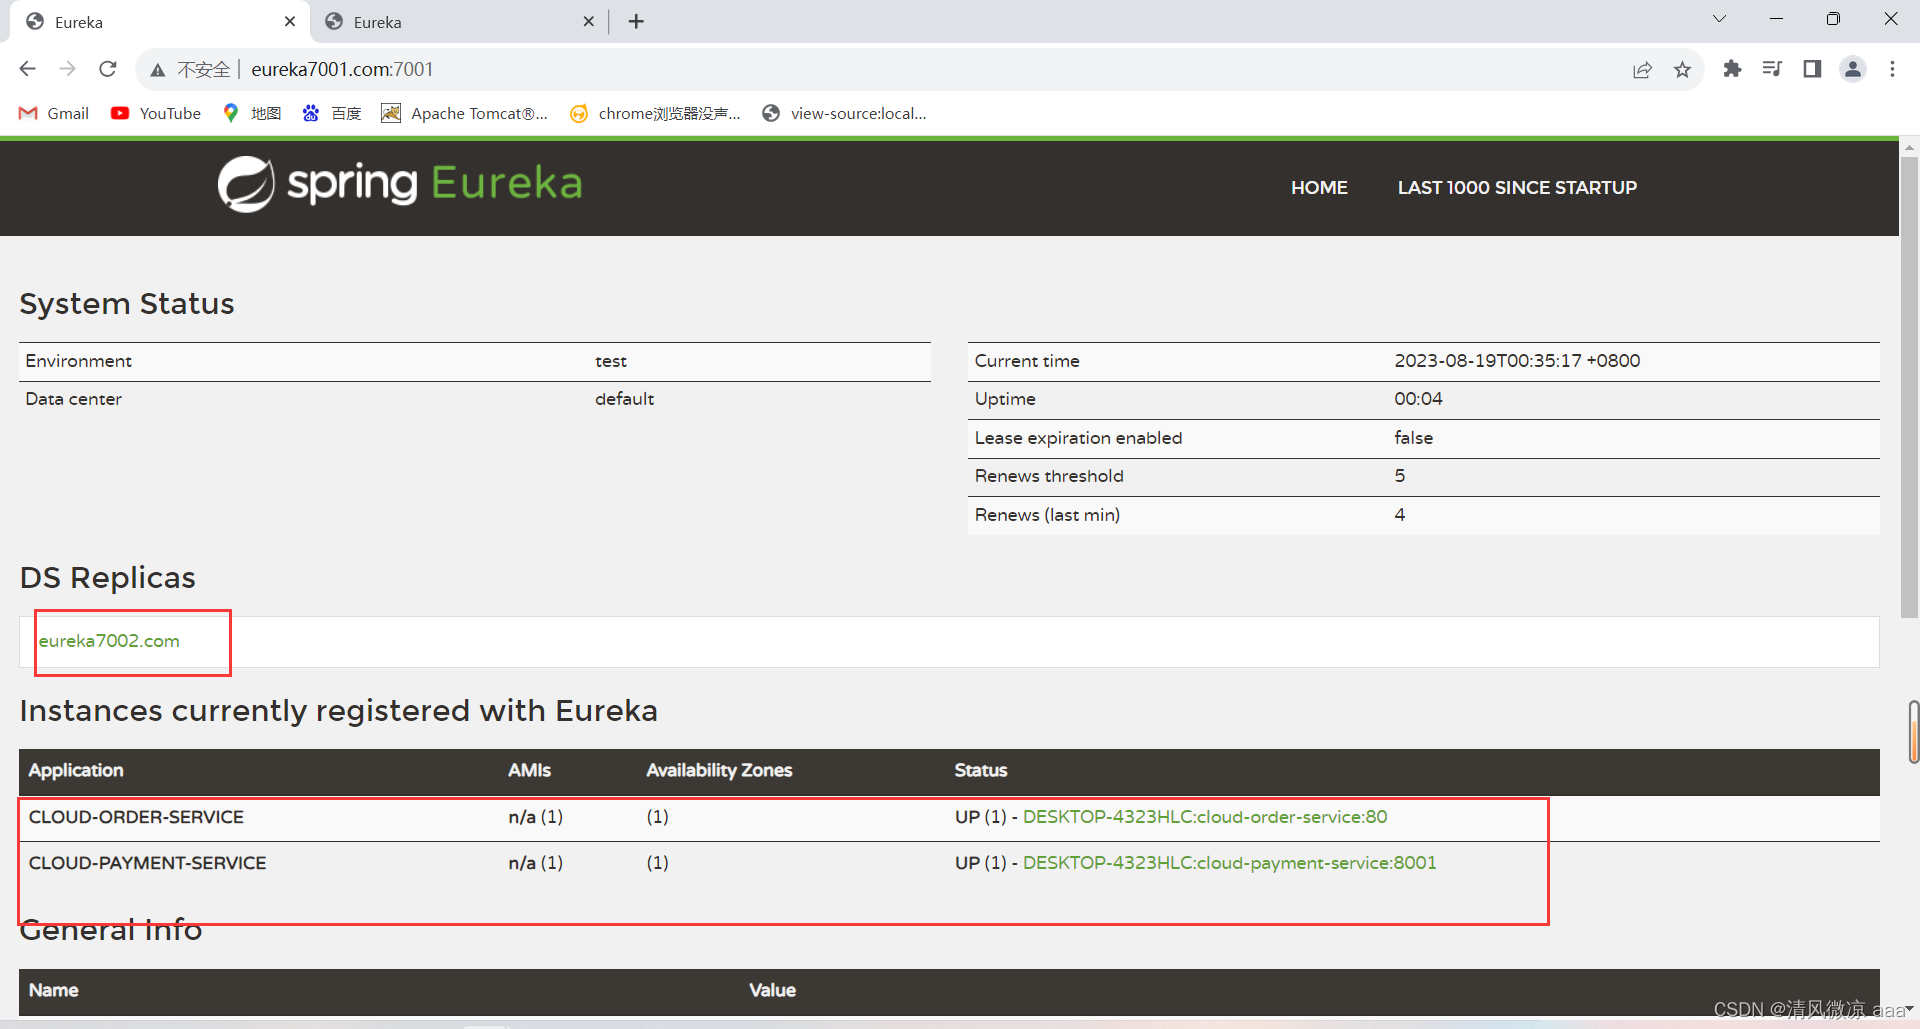1920x1029 pixels.
Task: Open the chrome浏览器没声 bookmark
Action: (x=655, y=113)
